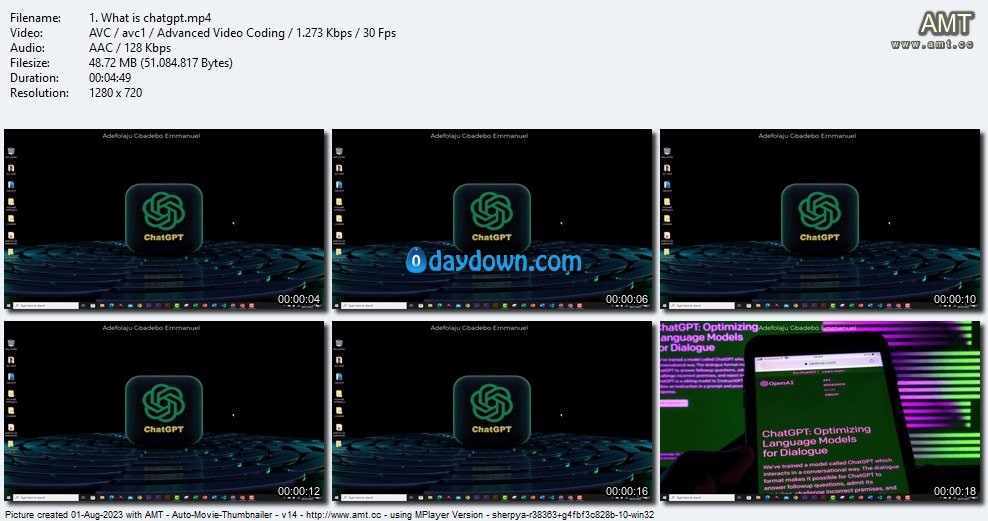The height and width of the screenshot is (521, 988).
Task: Open the video frame stamped 00:00:12
Action: coord(164,411)
